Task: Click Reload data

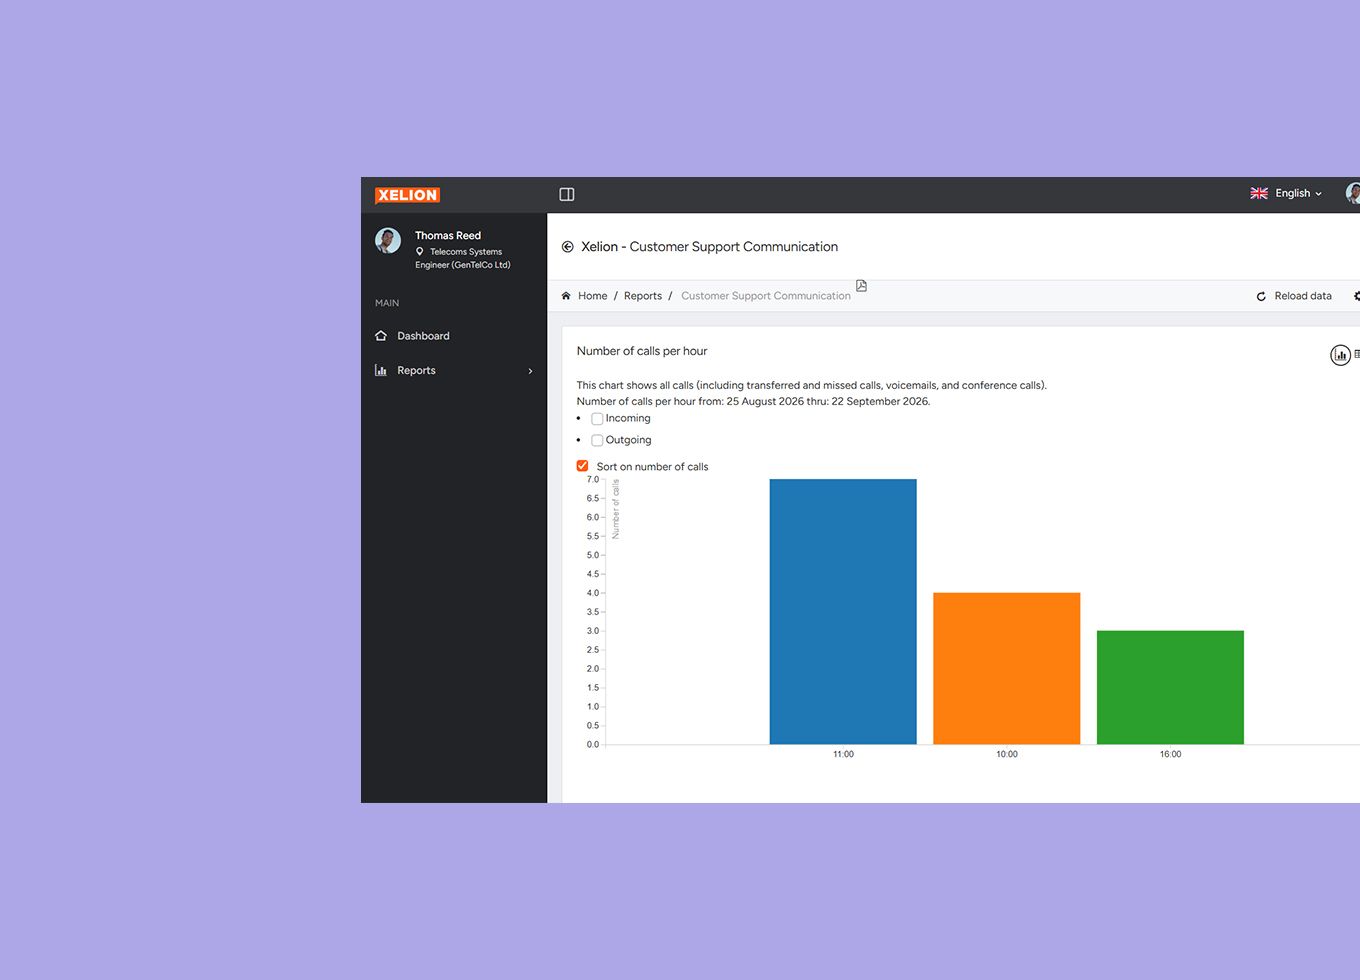Action: pyautogui.click(x=1294, y=296)
